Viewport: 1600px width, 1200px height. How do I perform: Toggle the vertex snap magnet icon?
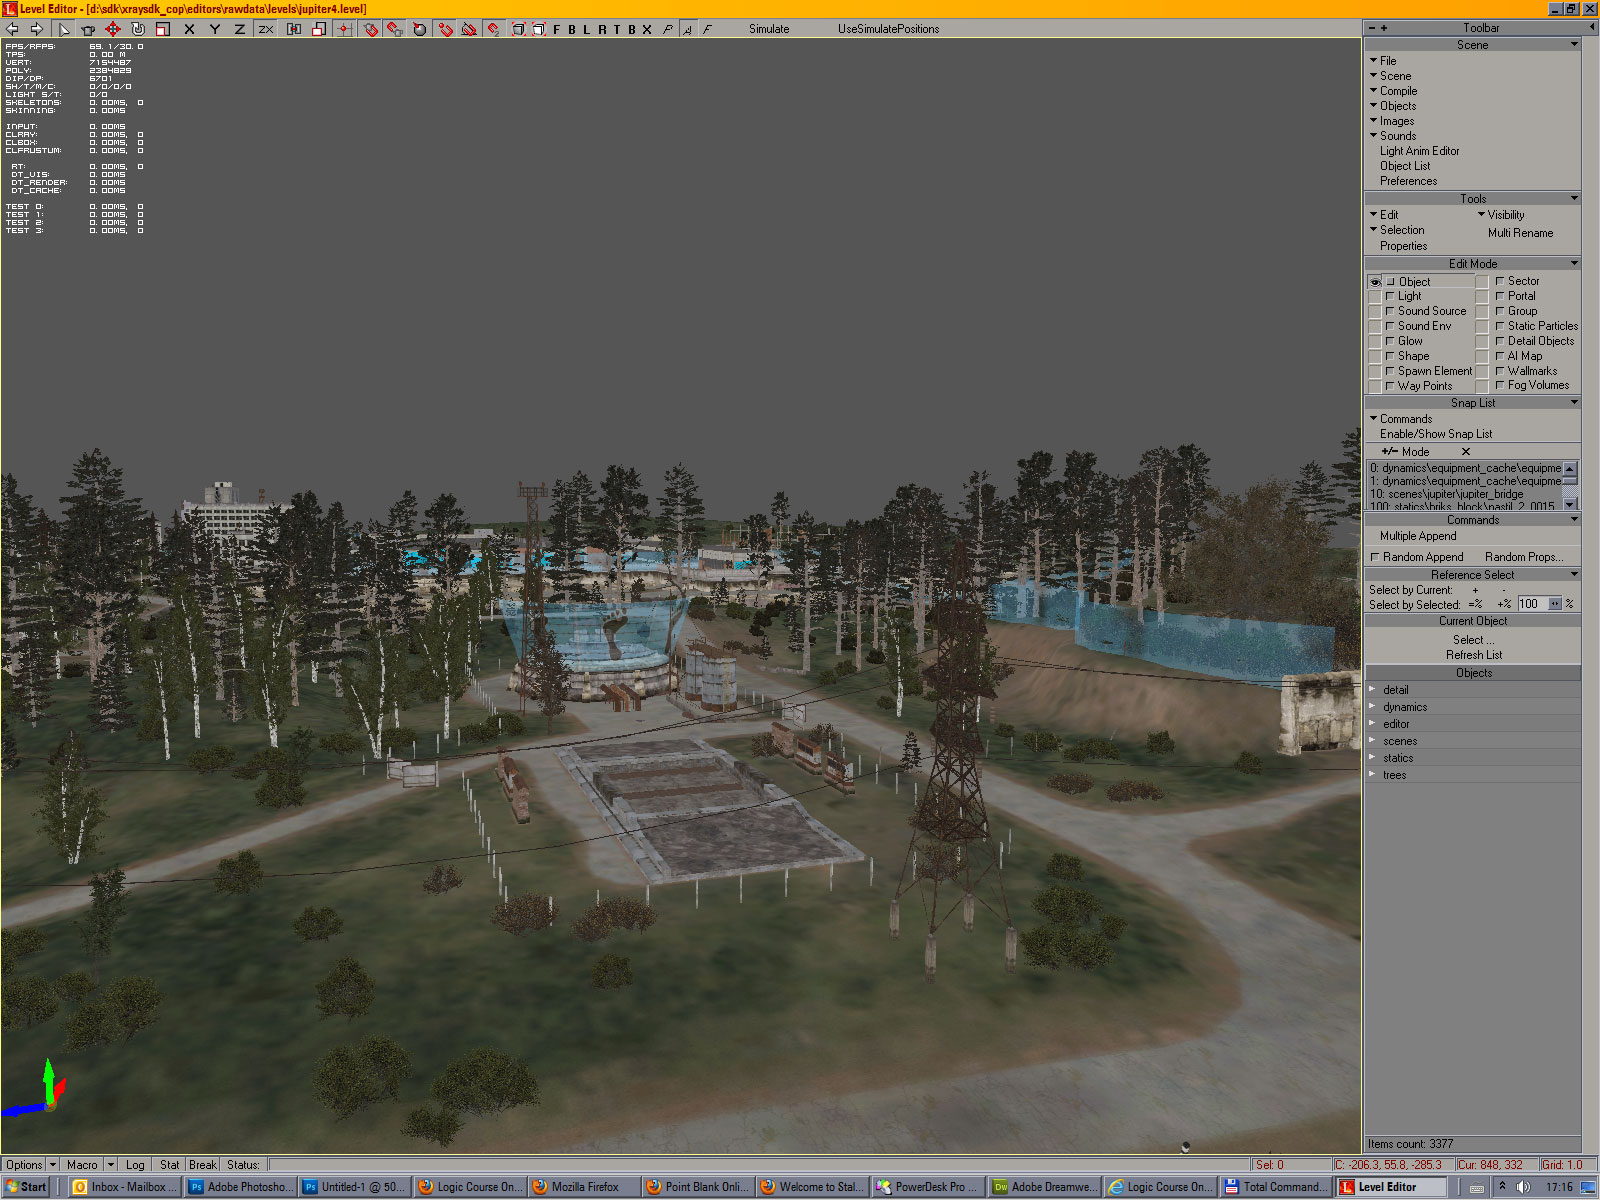point(446,29)
